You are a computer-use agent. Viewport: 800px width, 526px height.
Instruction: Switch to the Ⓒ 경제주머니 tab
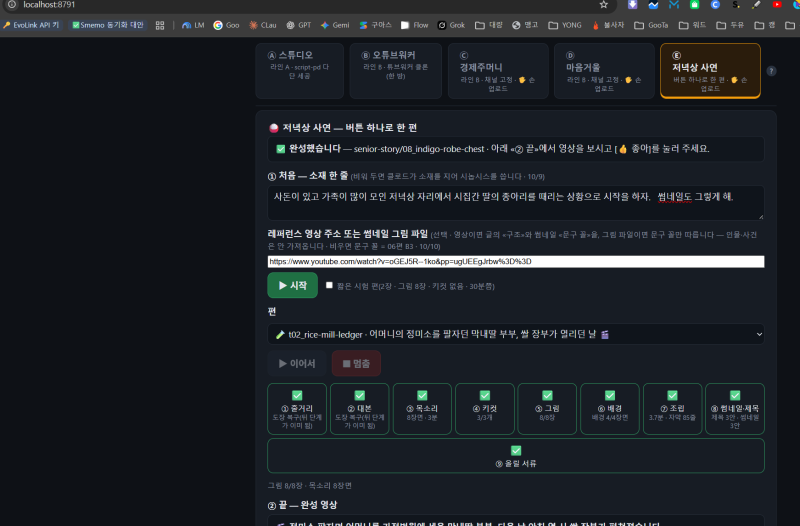498,70
